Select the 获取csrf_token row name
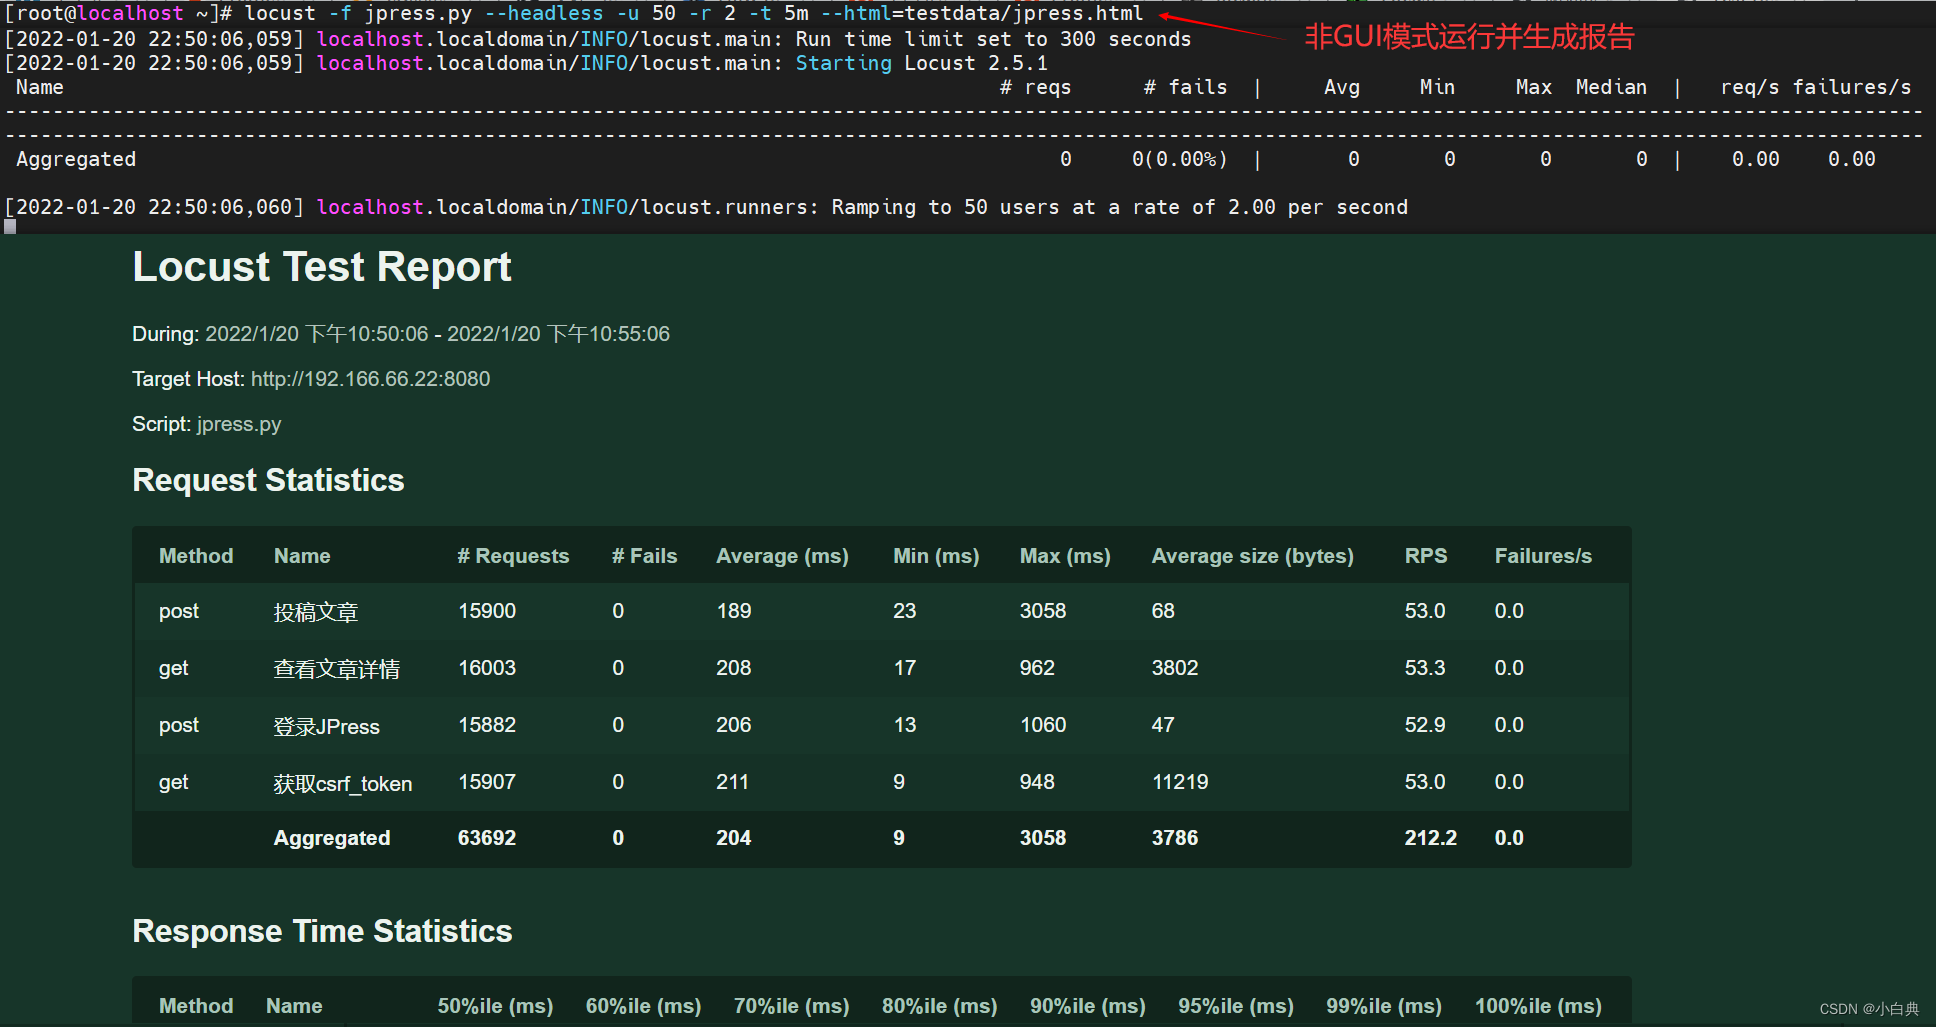Image resolution: width=1936 pixels, height=1027 pixels. point(343,783)
